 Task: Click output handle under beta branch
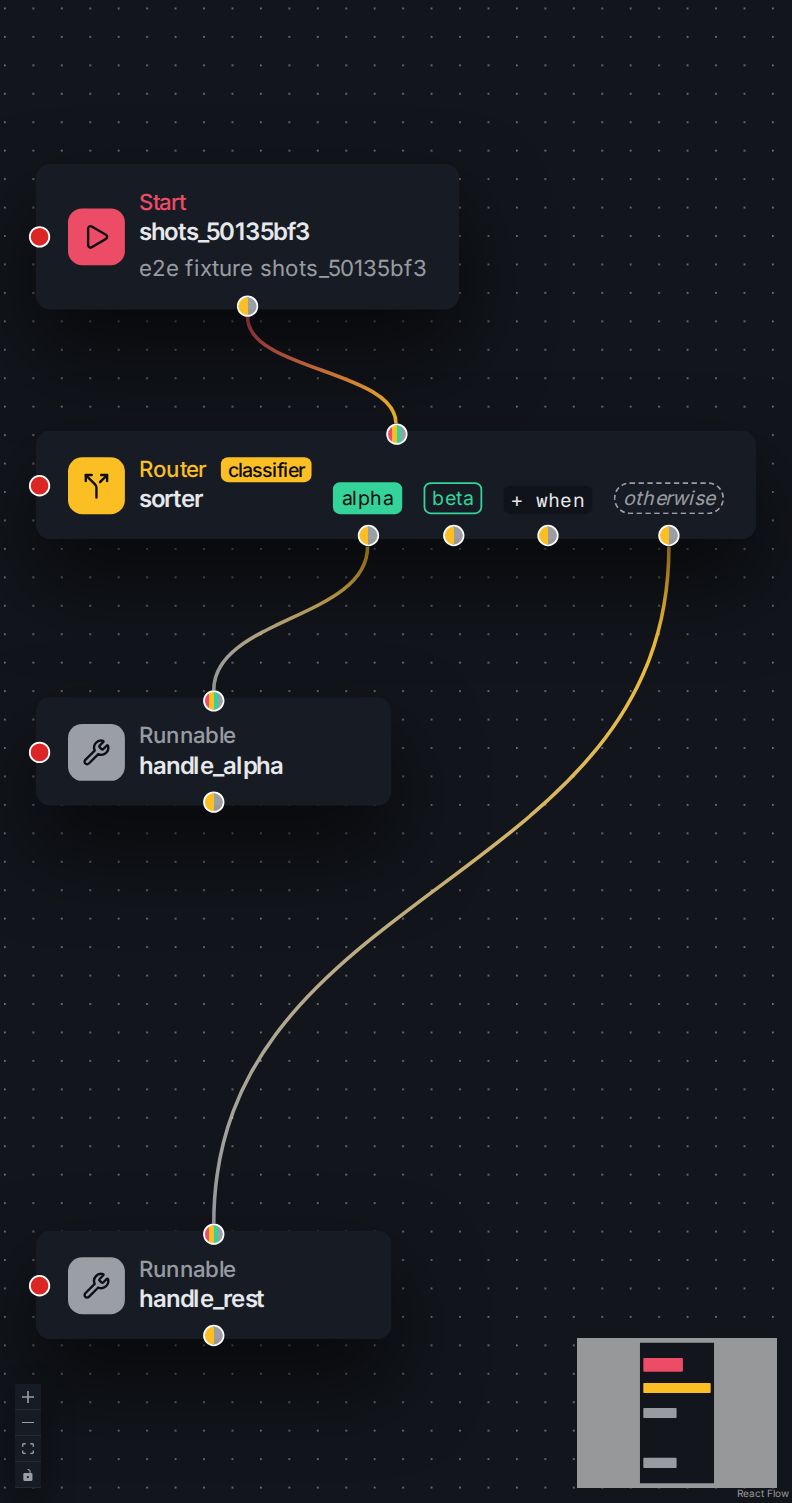point(454,535)
